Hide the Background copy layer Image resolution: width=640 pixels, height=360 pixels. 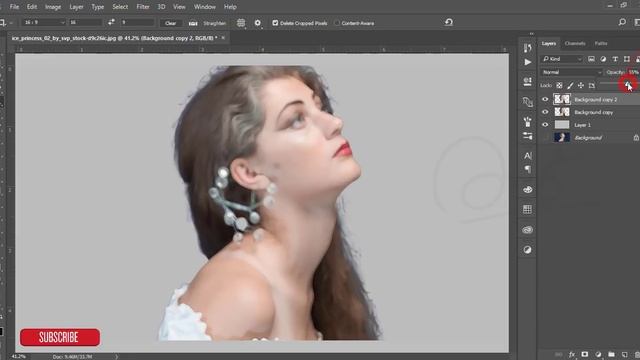point(545,112)
